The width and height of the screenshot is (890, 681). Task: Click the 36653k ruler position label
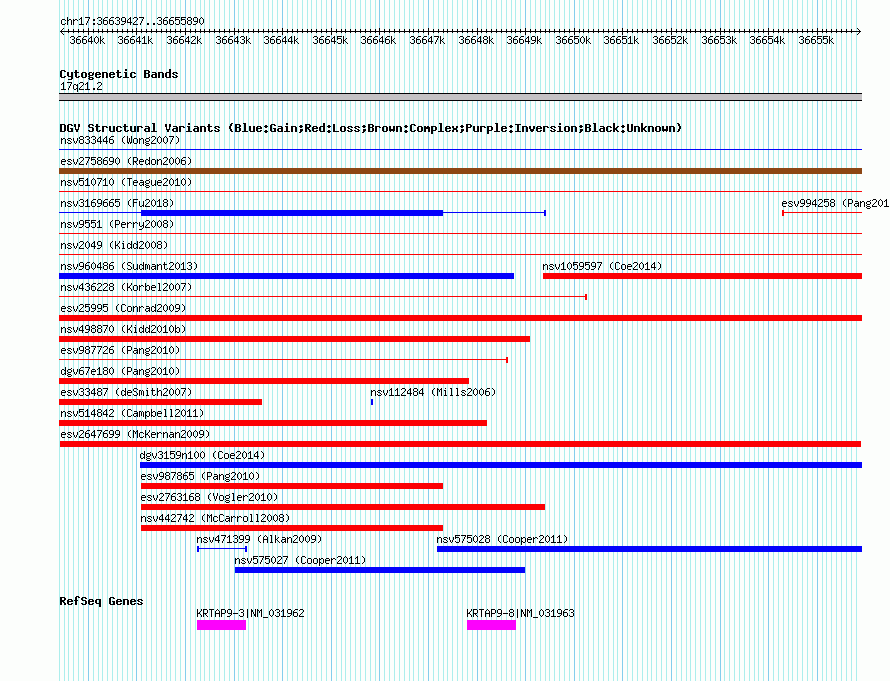click(719, 40)
